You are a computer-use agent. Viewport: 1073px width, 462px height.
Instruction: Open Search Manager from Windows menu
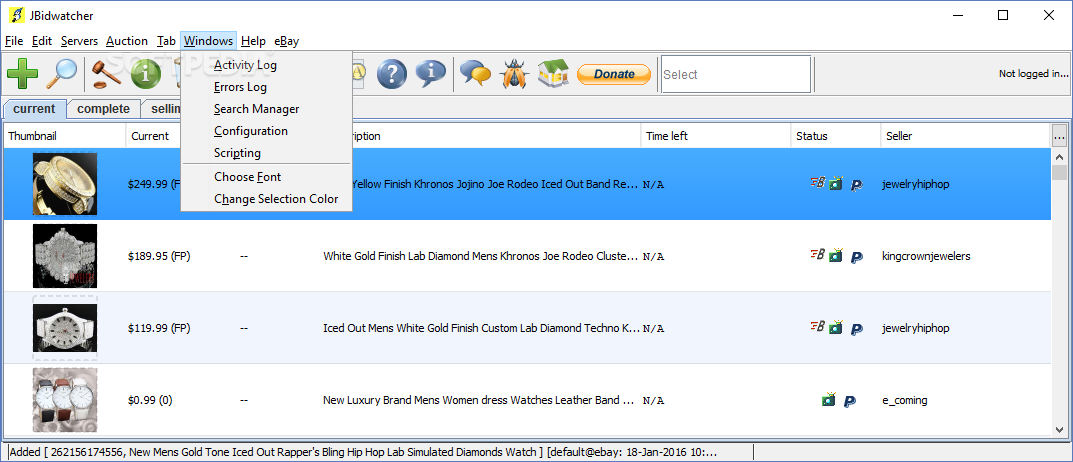[267, 109]
